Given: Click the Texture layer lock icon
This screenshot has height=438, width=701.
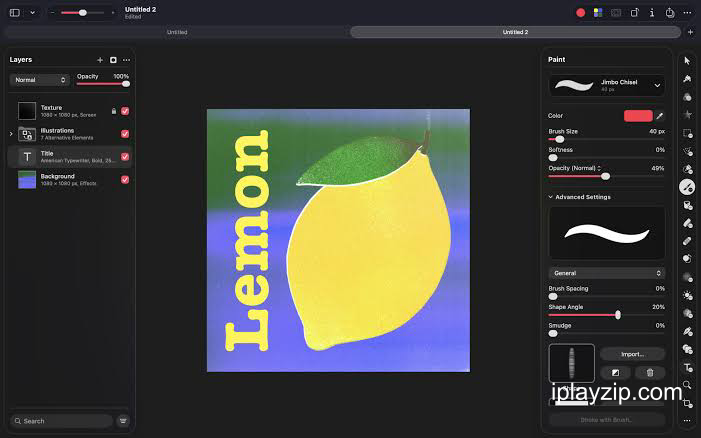Looking at the screenshot, I should pos(114,111).
